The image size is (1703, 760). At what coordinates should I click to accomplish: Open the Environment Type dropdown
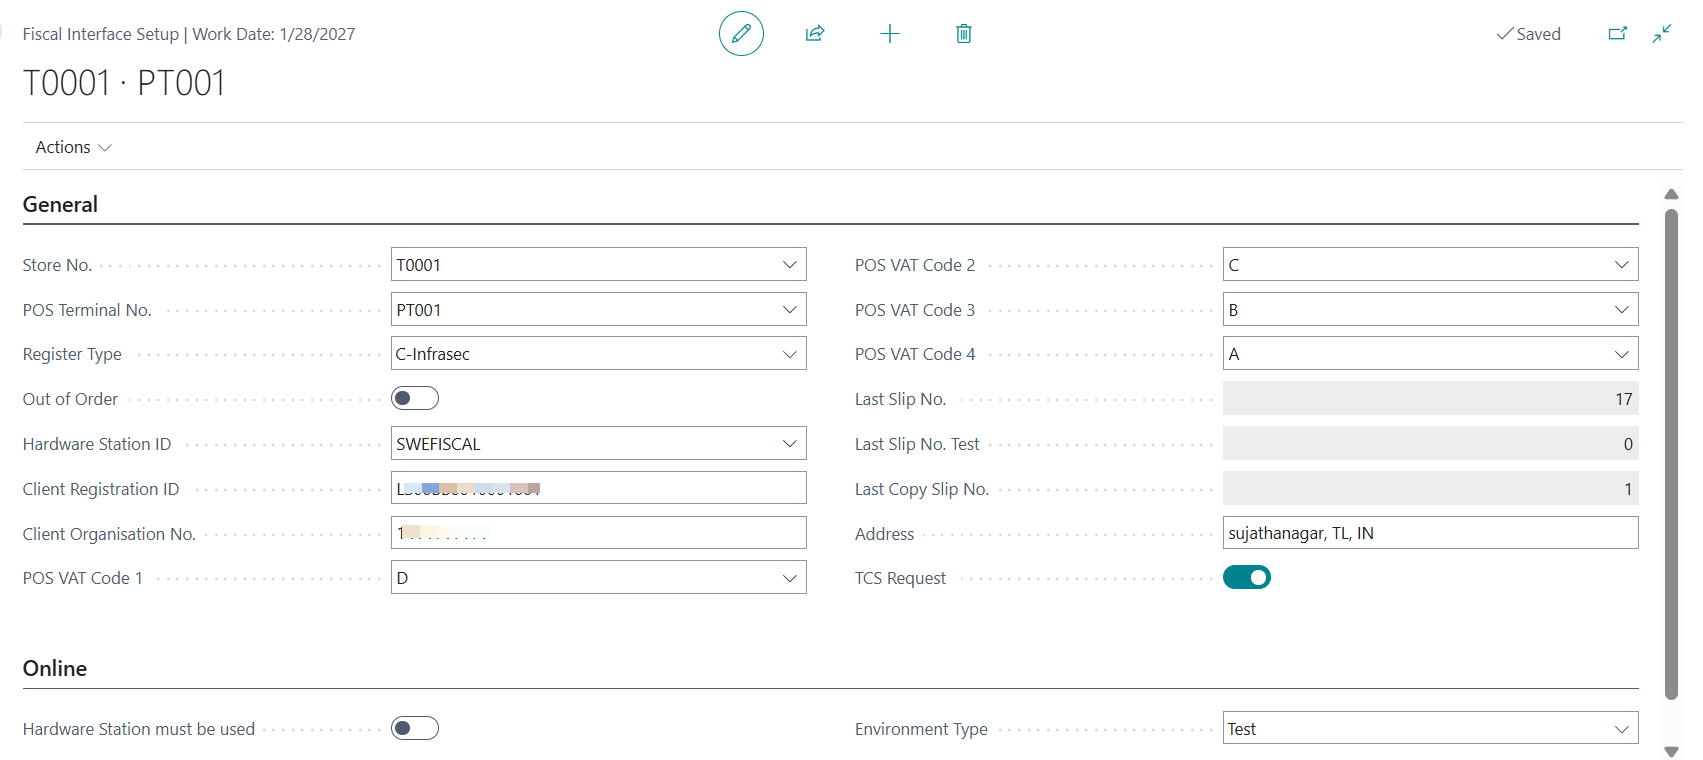pos(1621,729)
